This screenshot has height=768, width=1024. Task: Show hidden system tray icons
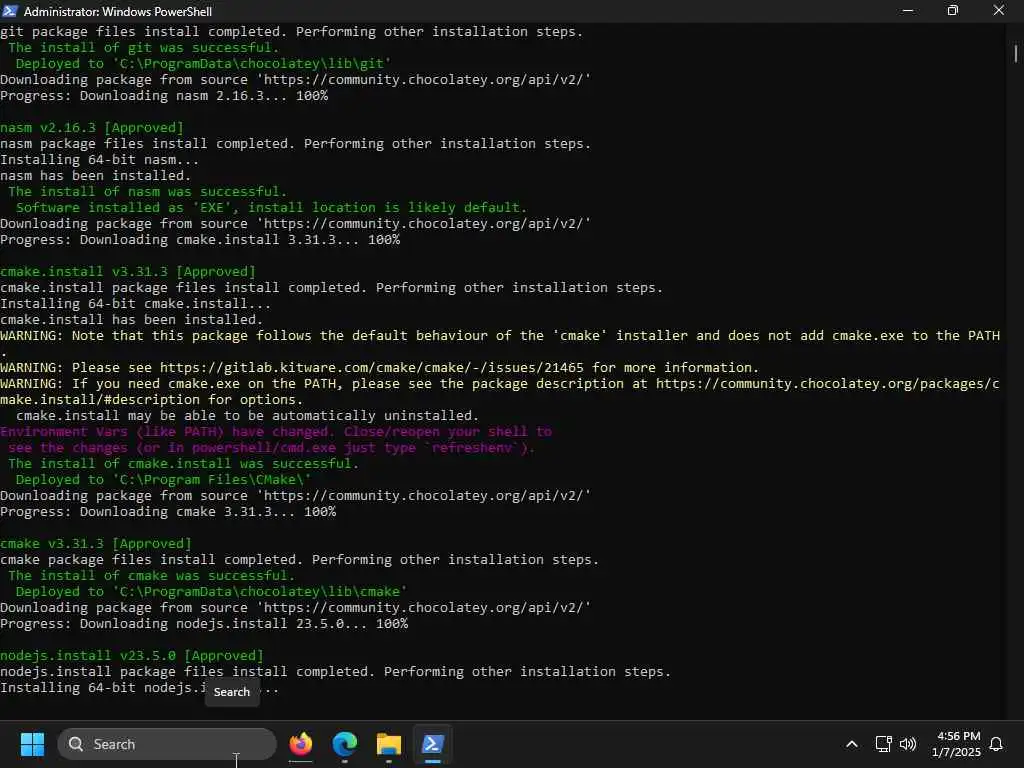(x=852, y=744)
